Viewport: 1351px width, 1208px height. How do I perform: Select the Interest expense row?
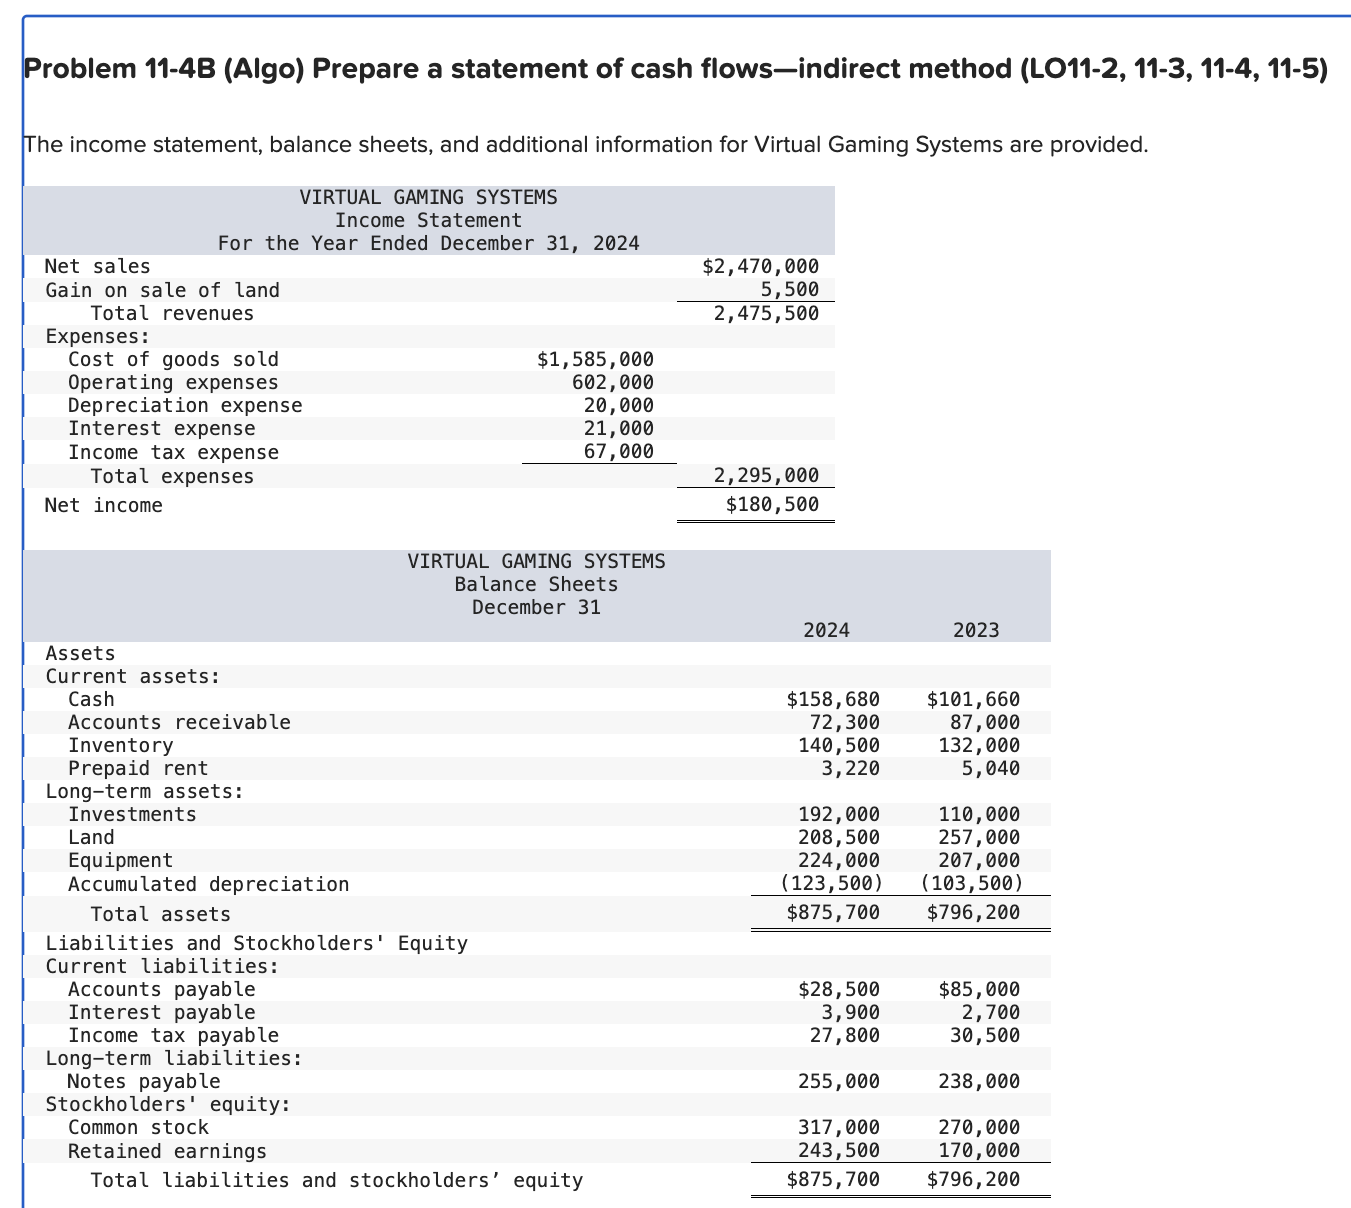pos(162,428)
